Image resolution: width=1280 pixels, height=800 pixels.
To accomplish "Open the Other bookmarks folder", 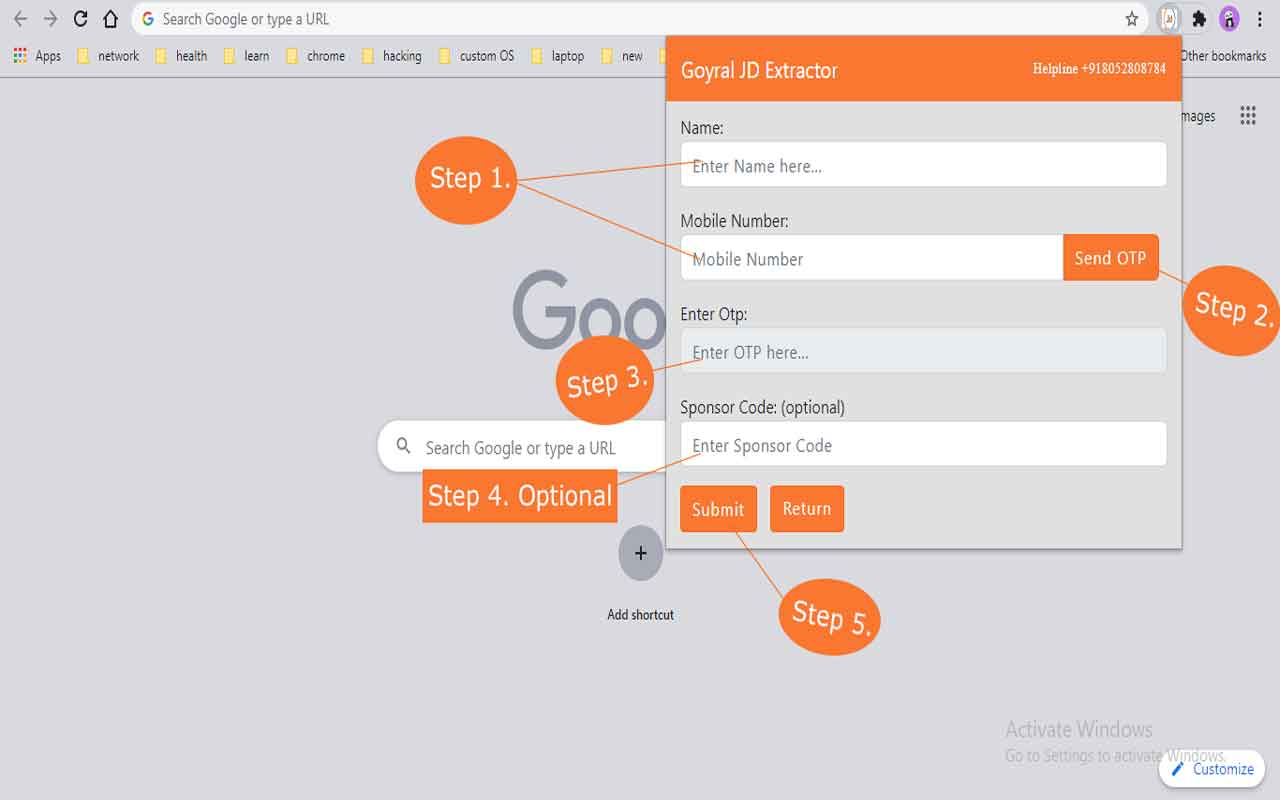I will click(1224, 56).
